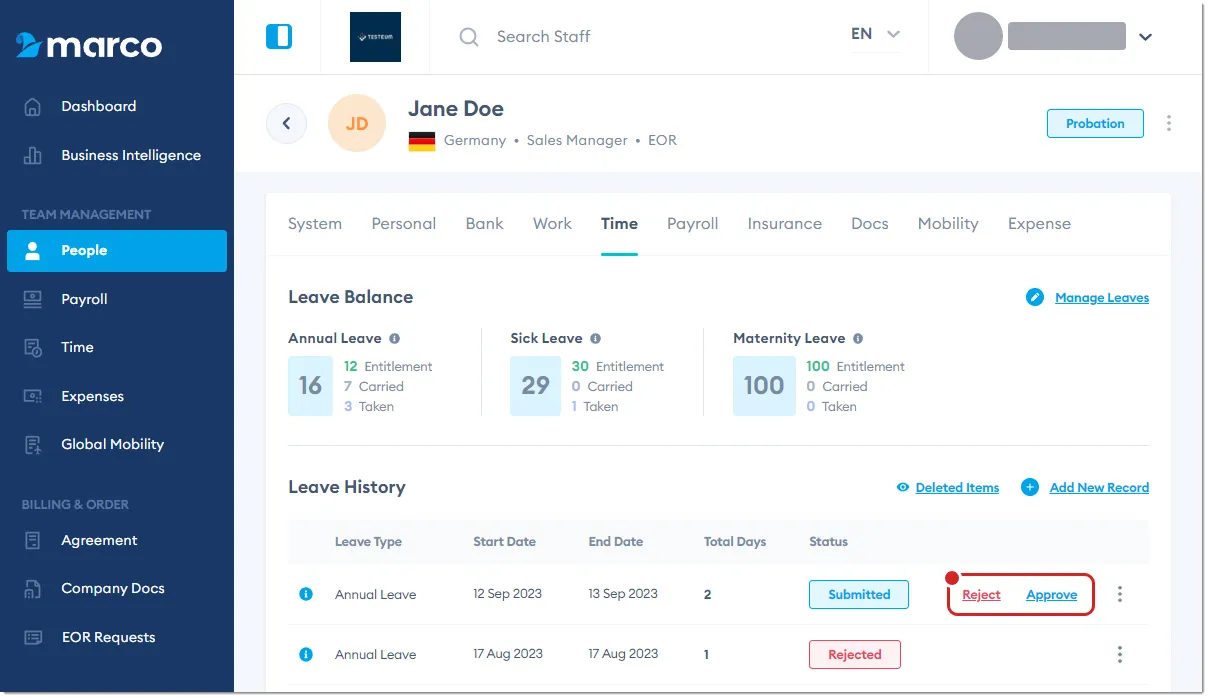Click the Sick Leave balance 29
This screenshot has width=1208, height=698.
coord(536,386)
